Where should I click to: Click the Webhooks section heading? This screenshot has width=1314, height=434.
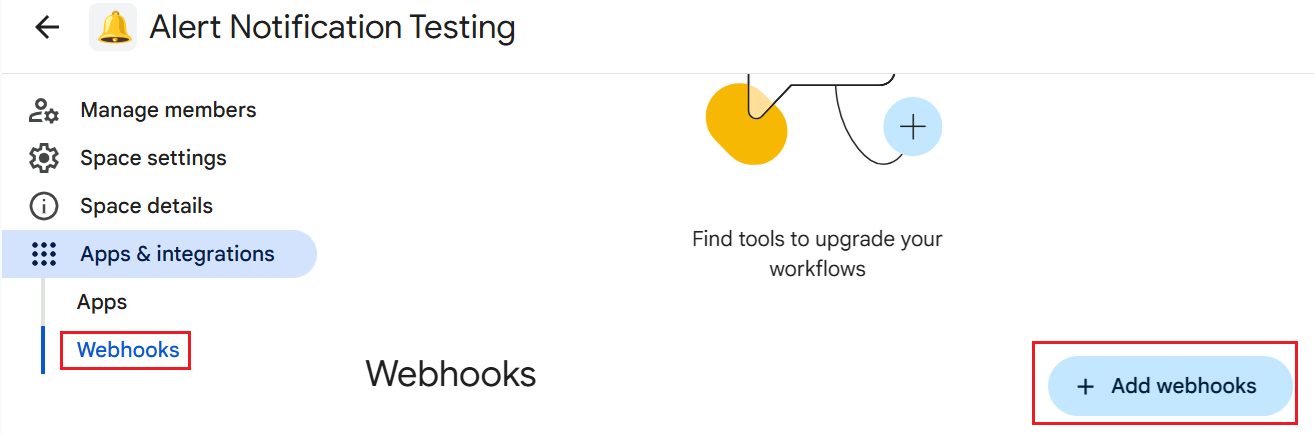(451, 374)
